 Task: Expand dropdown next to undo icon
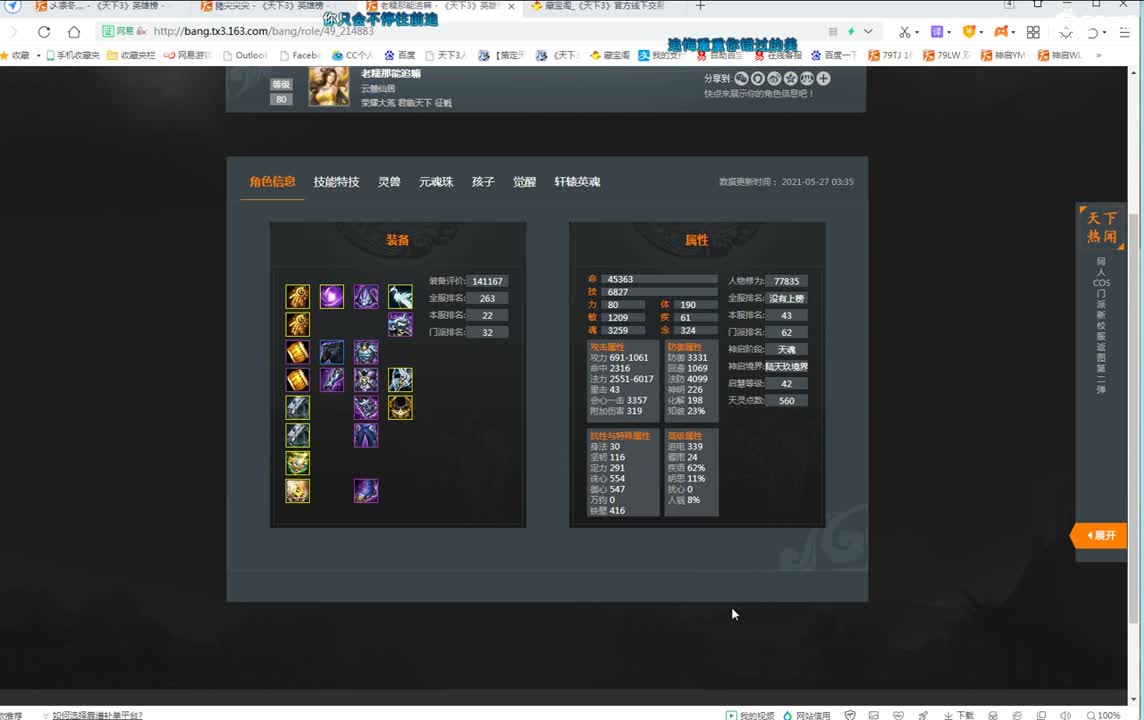1105,32
